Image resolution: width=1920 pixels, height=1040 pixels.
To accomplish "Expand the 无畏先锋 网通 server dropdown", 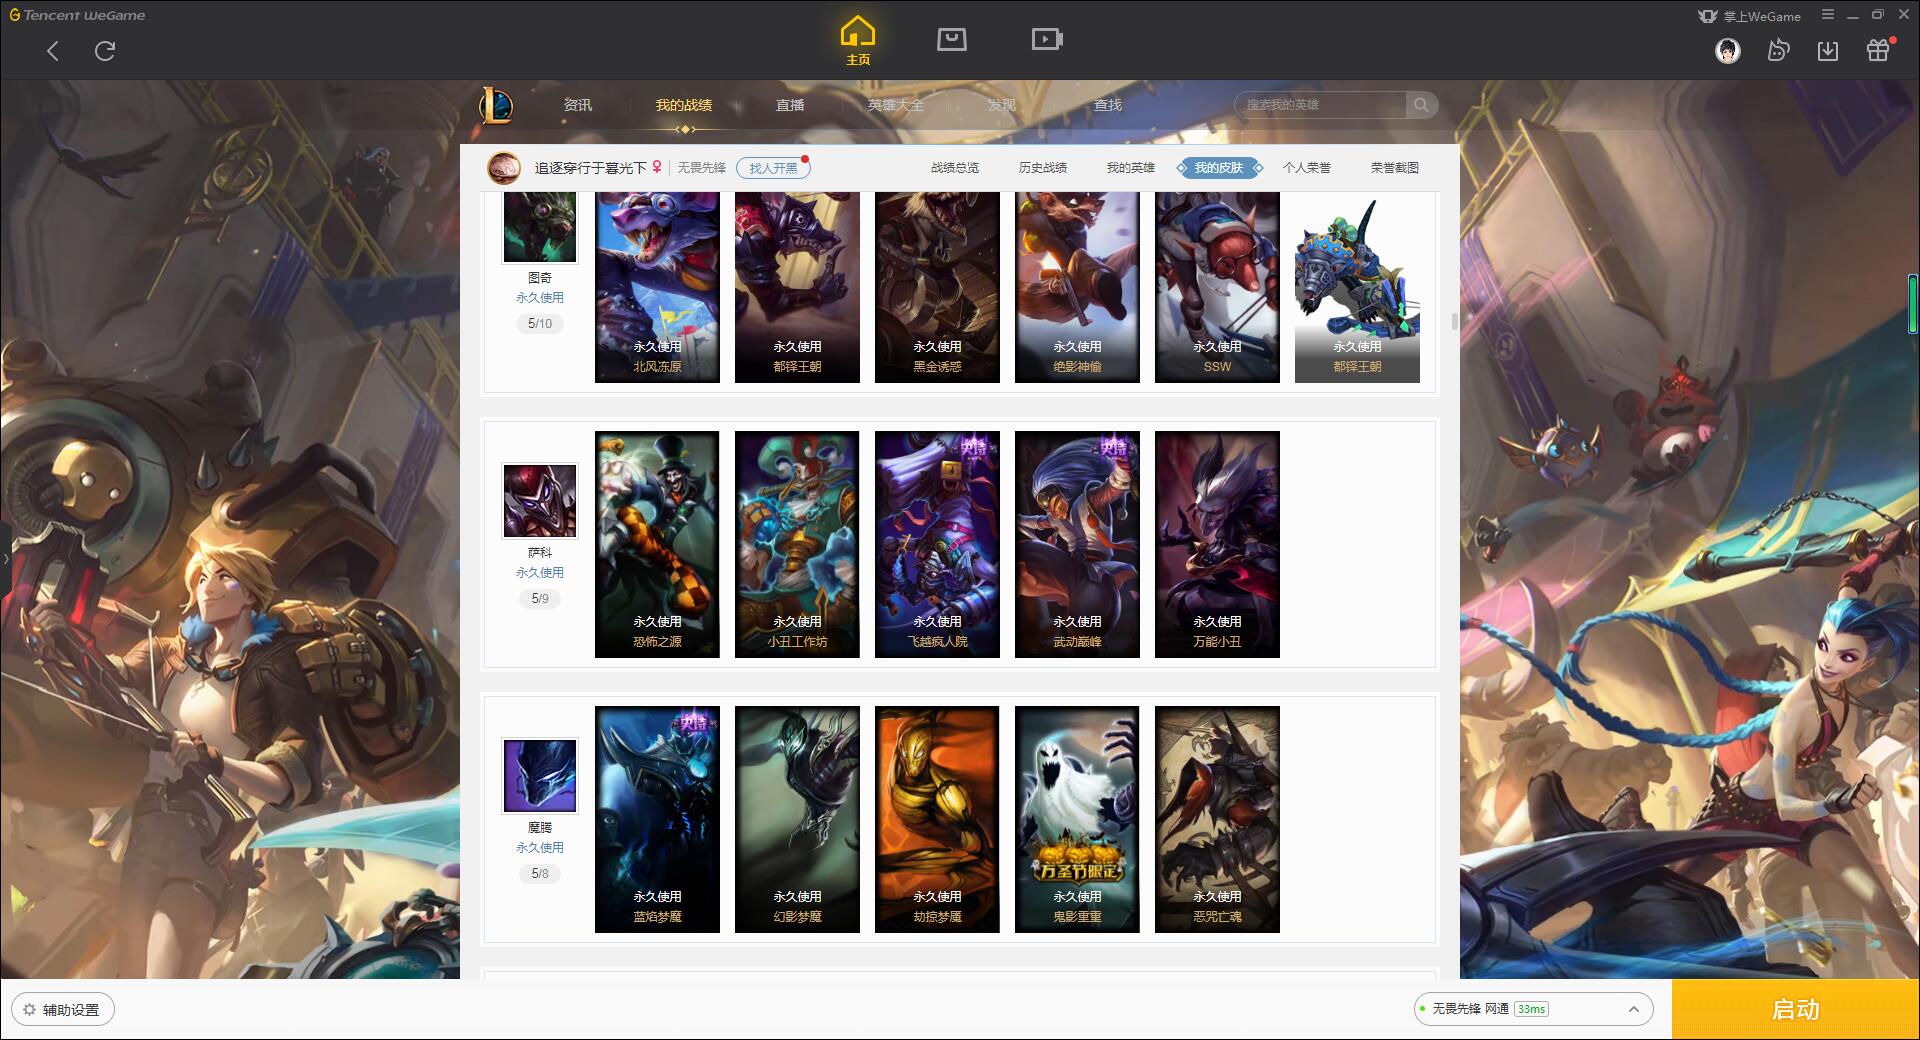I will [1533, 1009].
